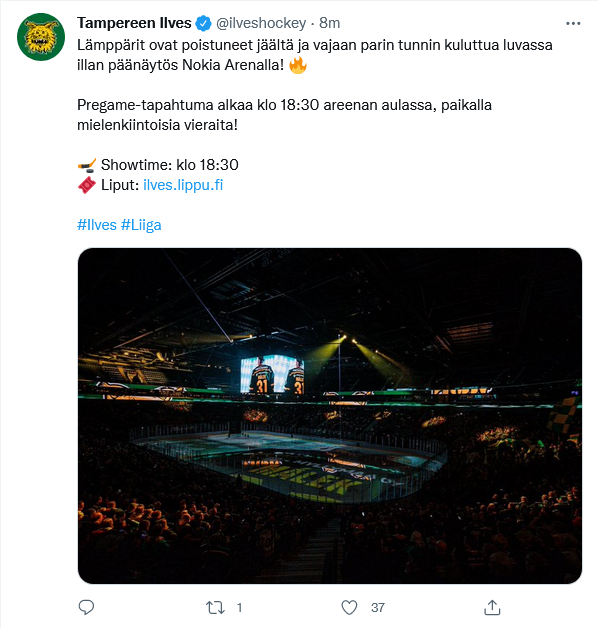This screenshot has width=598, height=628.
Task: Click the tweet text about Pregame-tapahtuma
Action: pos(284,115)
